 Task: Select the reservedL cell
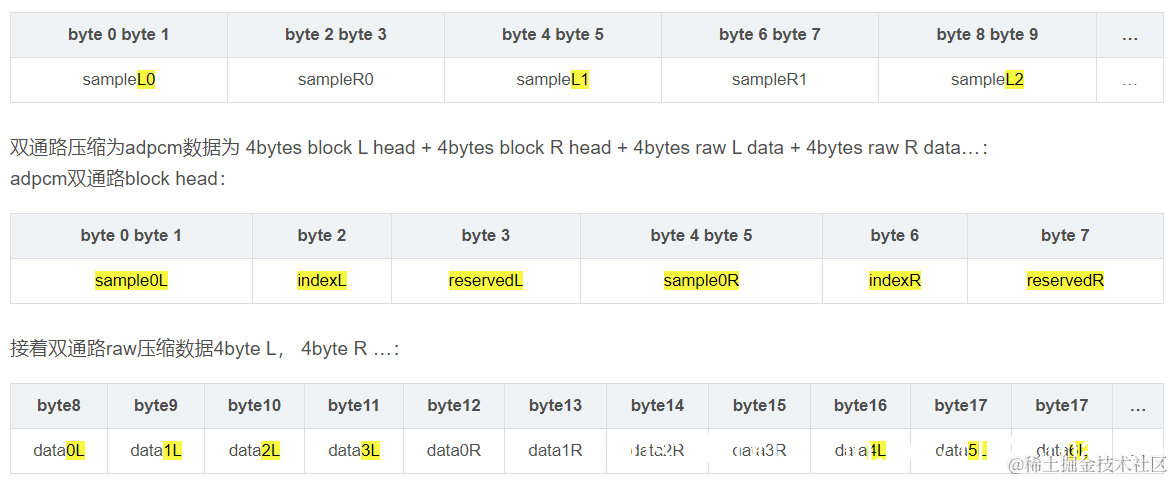pyautogui.click(x=486, y=281)
